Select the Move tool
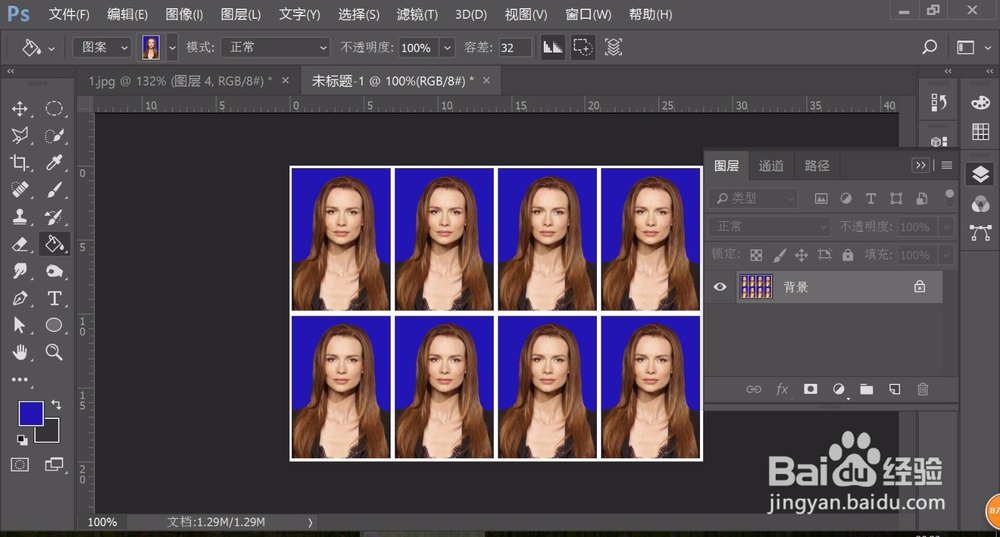The width and height of the screenshot is (1000, 537). coord(20,108)
